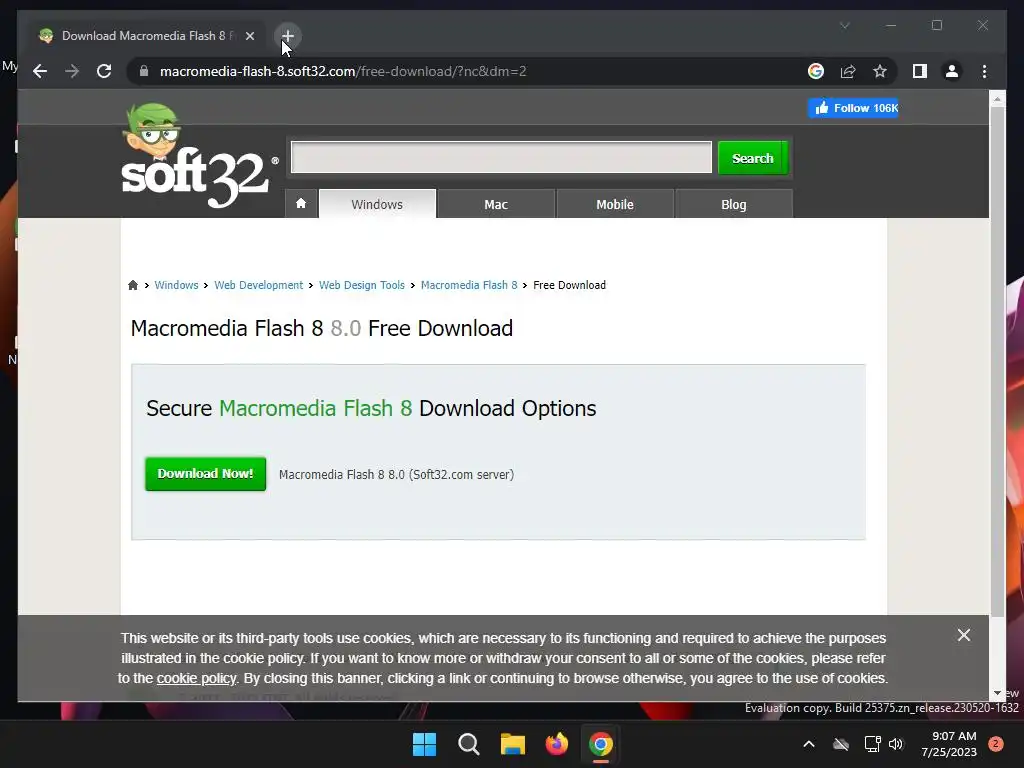Switch to the Windows tab
This screenshot has height=768, width=1024.
pyautogui.click(x=377, y=204)
